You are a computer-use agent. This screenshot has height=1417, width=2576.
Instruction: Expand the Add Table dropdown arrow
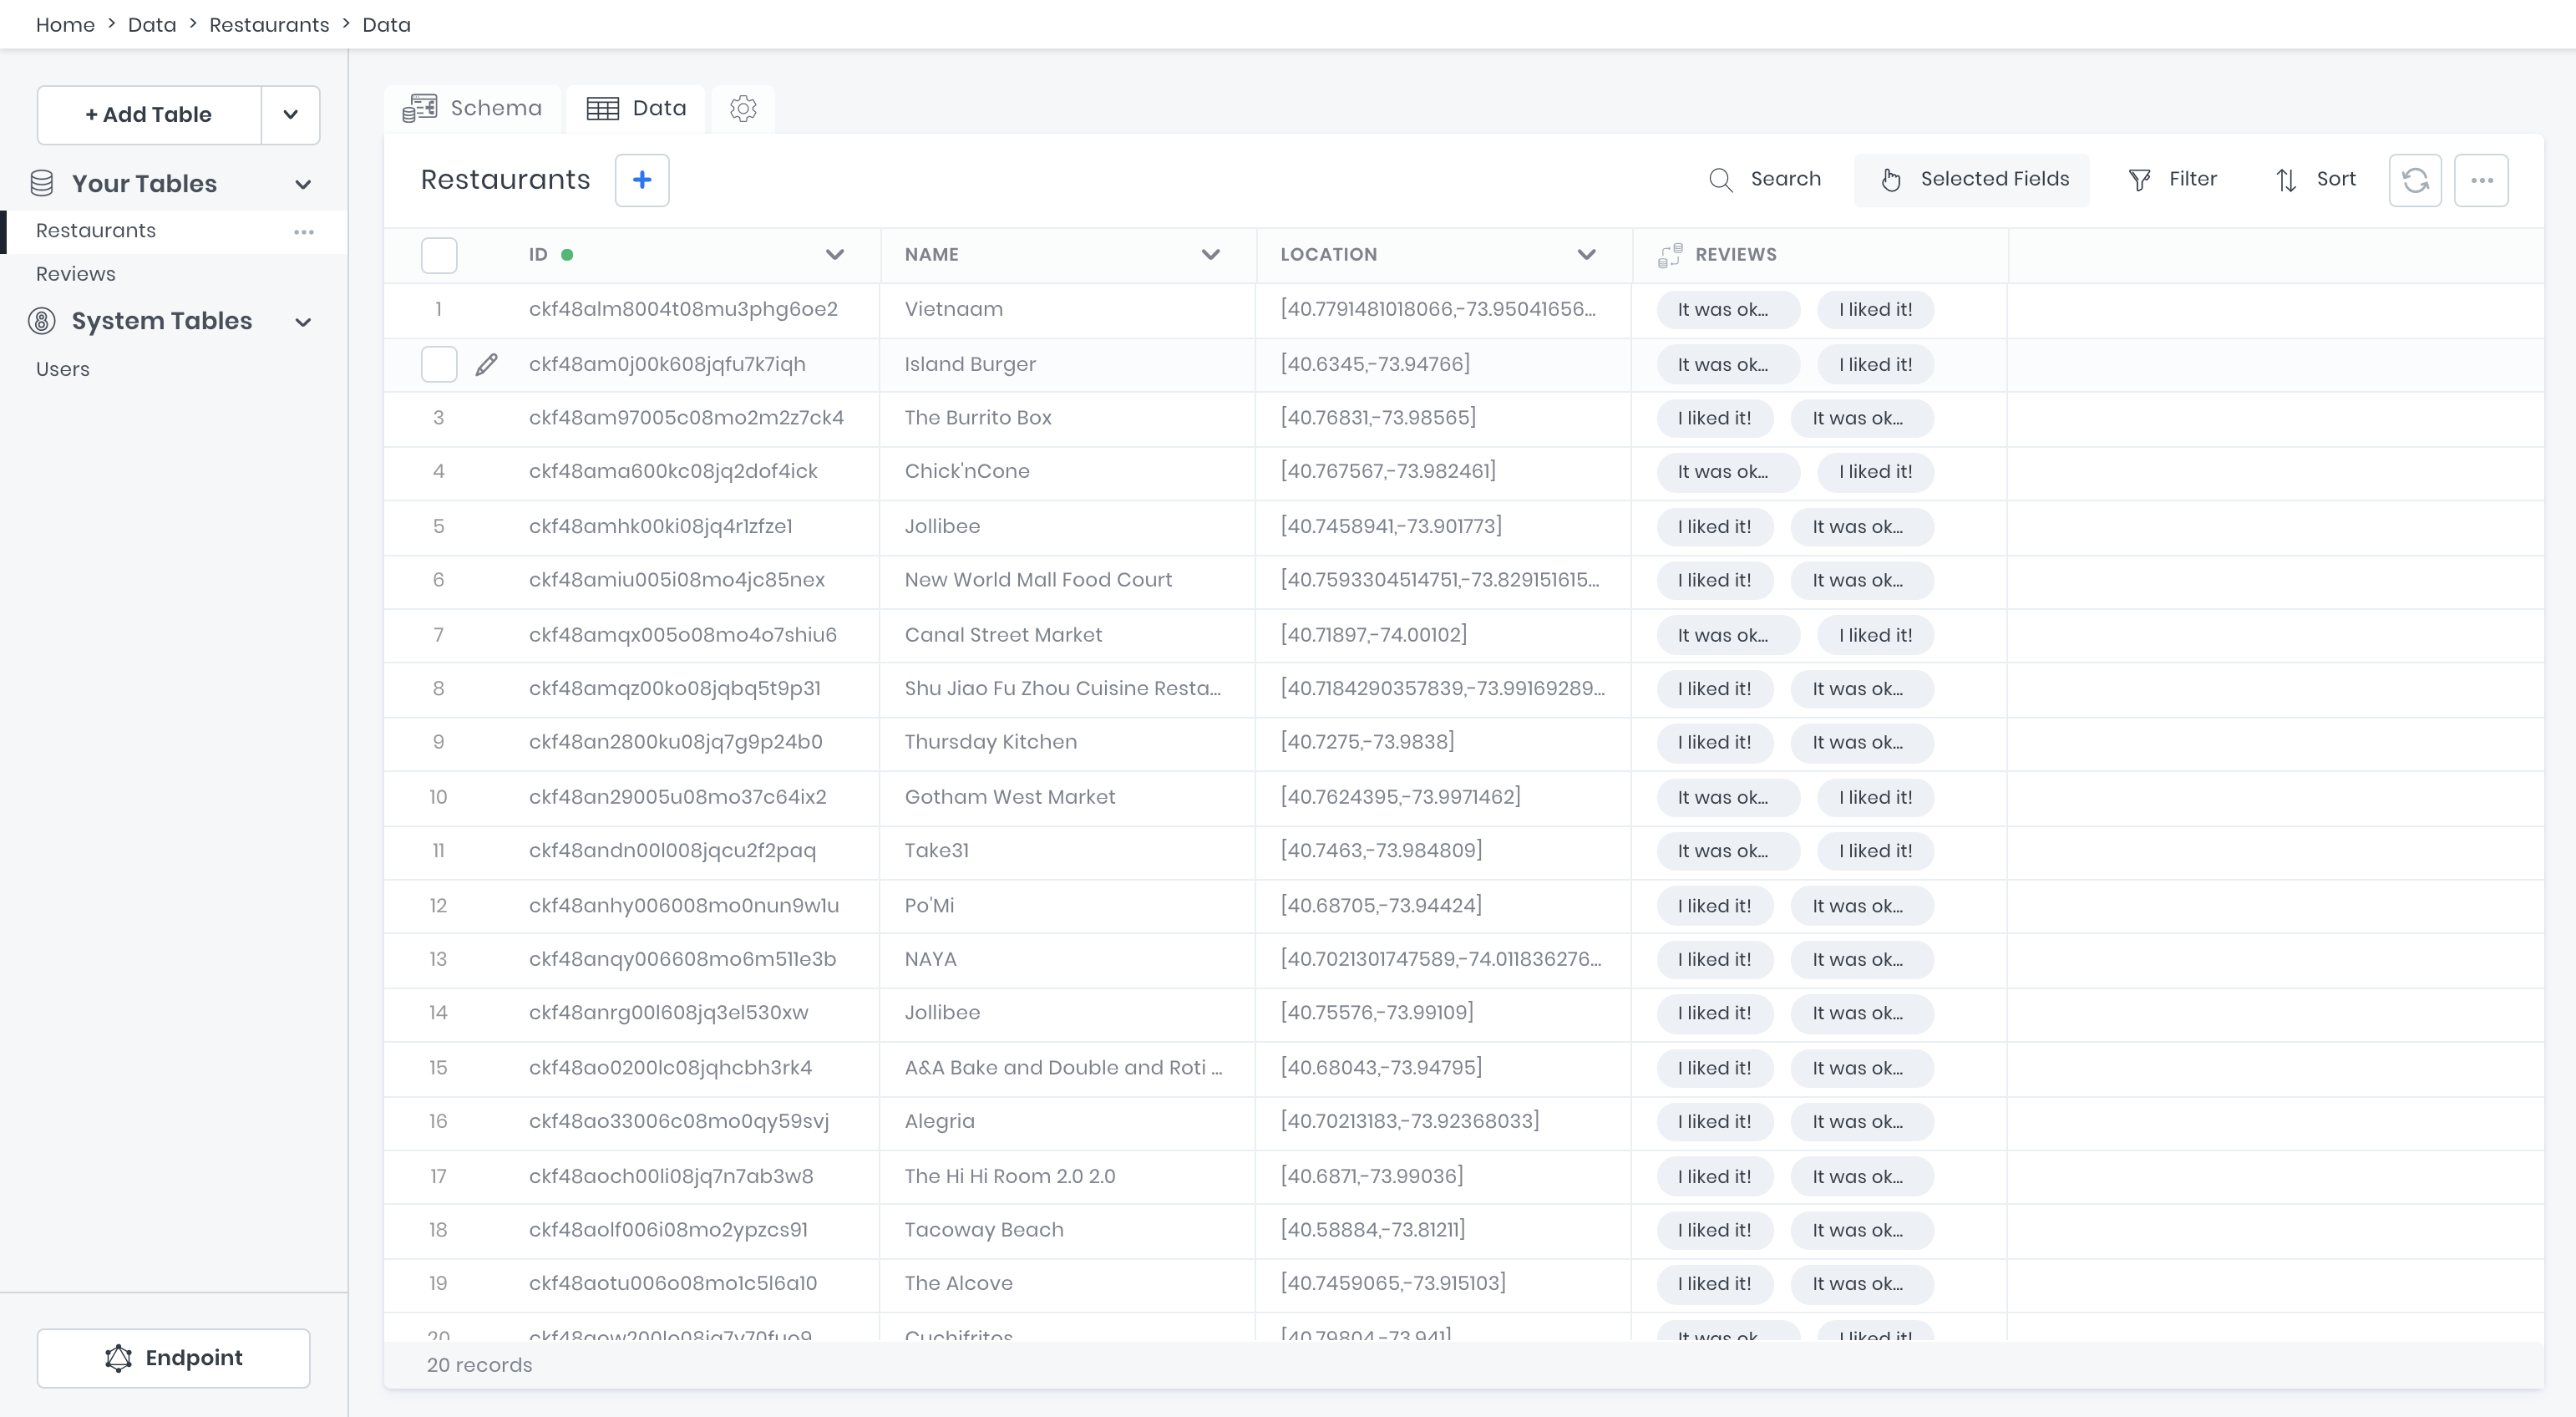point(290,114)
